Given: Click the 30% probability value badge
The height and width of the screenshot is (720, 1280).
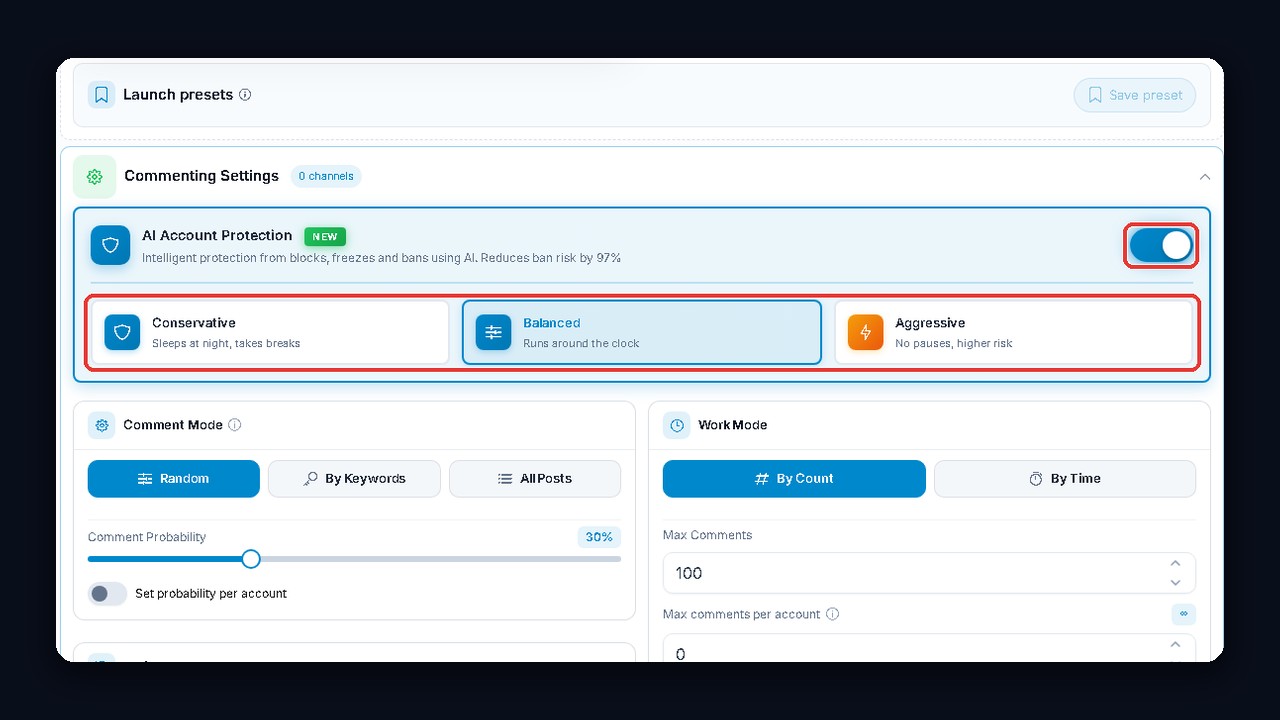Looking at the screenshot, I should coord(599,537).
